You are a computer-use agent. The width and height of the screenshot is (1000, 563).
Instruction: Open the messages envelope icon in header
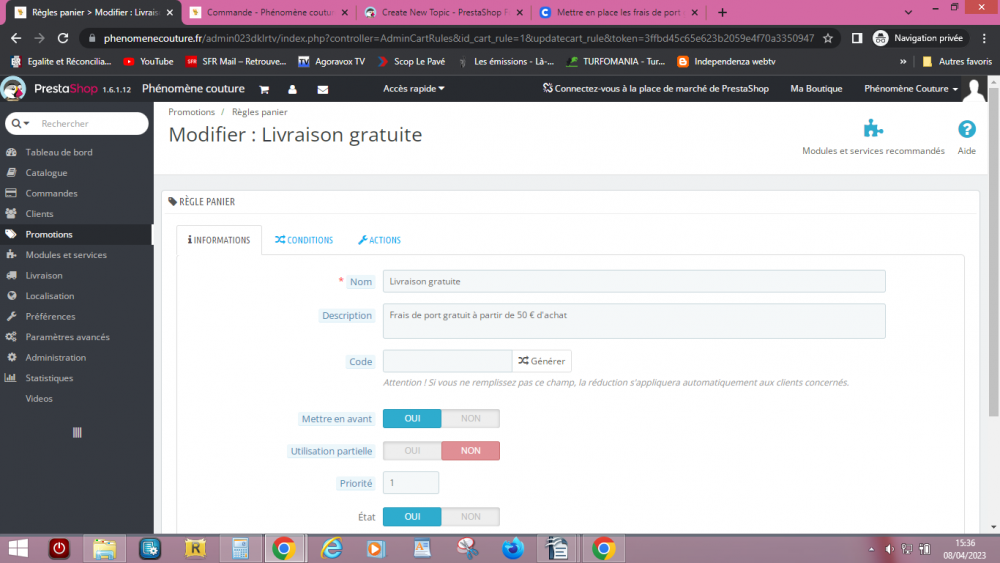coord(323,89)
